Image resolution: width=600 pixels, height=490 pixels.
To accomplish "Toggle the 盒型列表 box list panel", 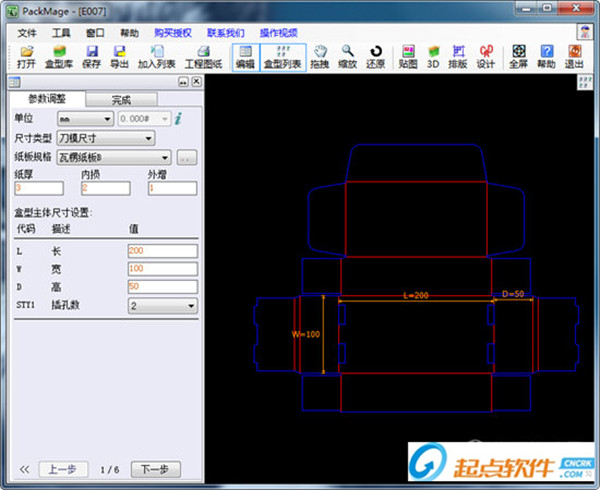I will click(282, 56).
